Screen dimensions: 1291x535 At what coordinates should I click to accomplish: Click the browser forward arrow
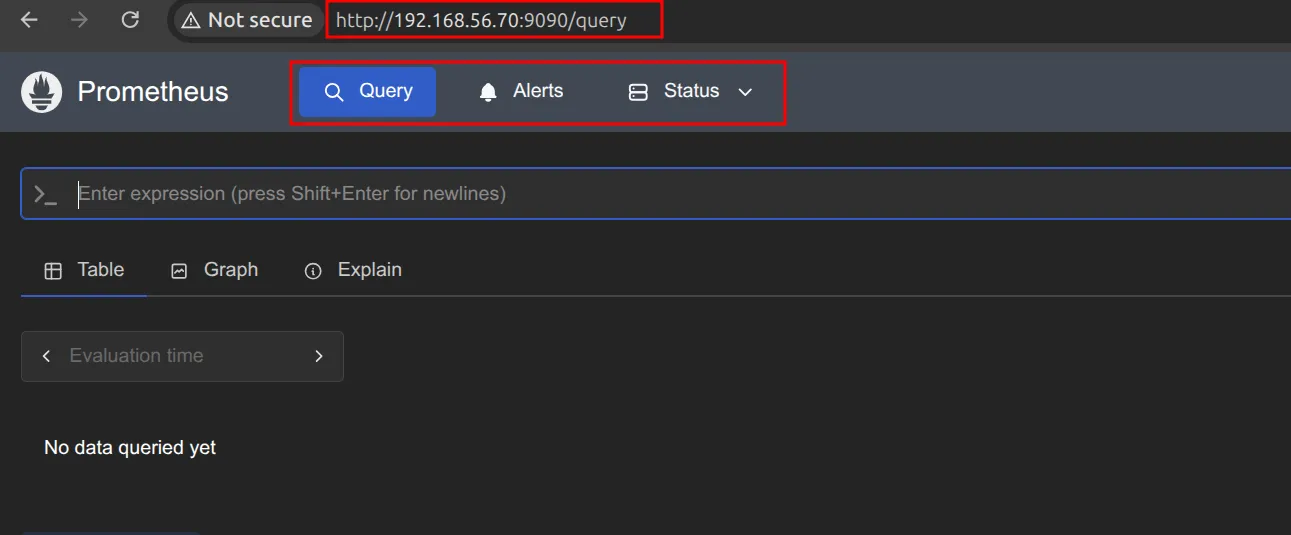coord(79,20)
